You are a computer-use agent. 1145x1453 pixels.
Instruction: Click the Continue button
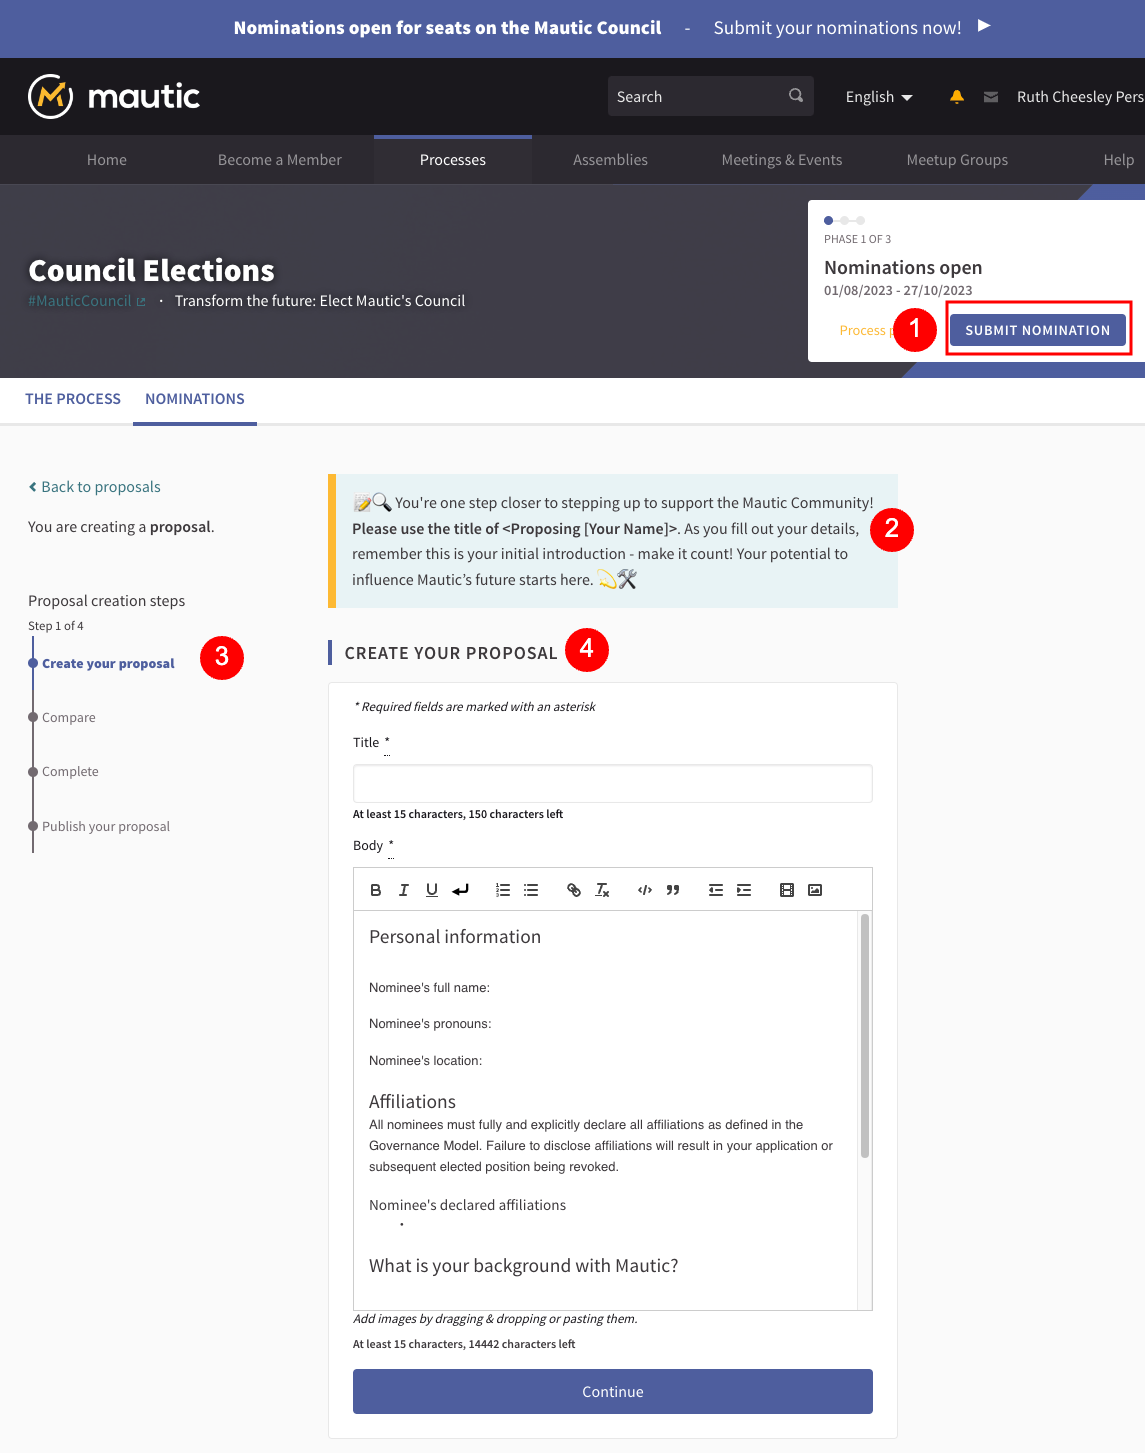612,1392
